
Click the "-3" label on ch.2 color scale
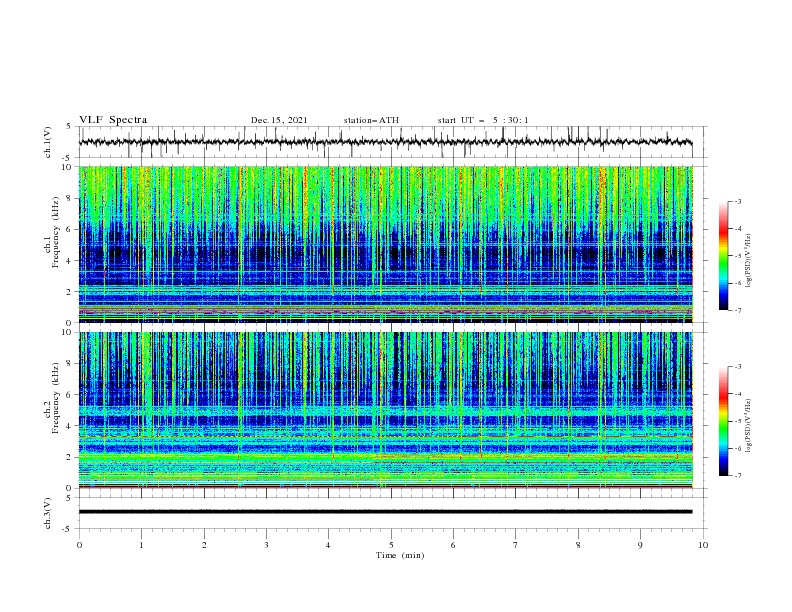click(x=737, y=367)
